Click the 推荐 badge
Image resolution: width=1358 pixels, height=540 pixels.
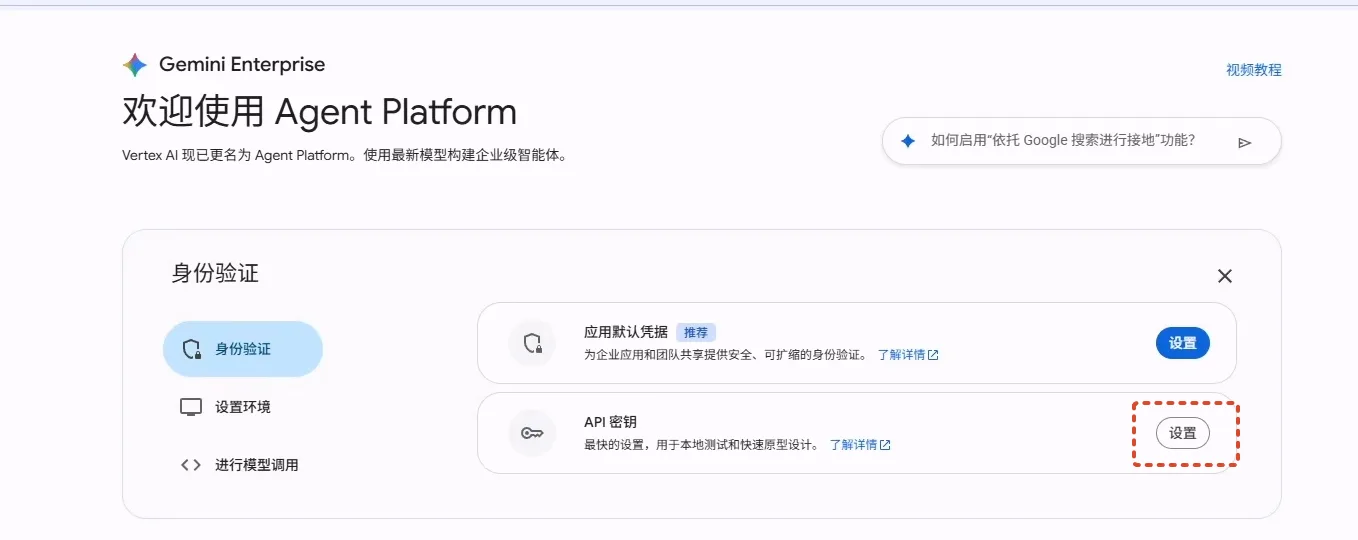pos(696,333)
